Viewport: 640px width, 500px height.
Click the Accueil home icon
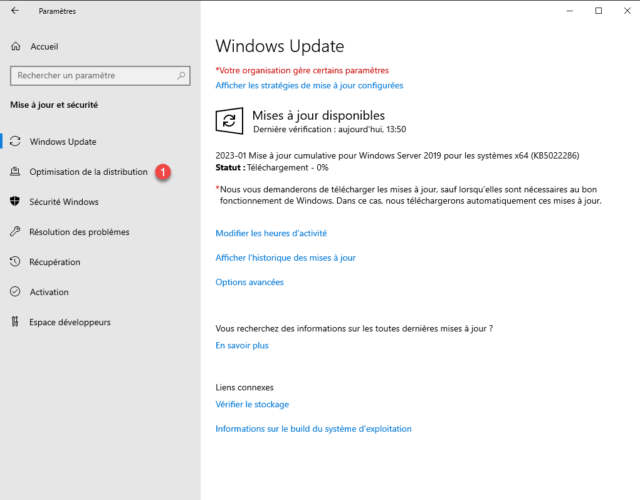(x=16, y=46)
